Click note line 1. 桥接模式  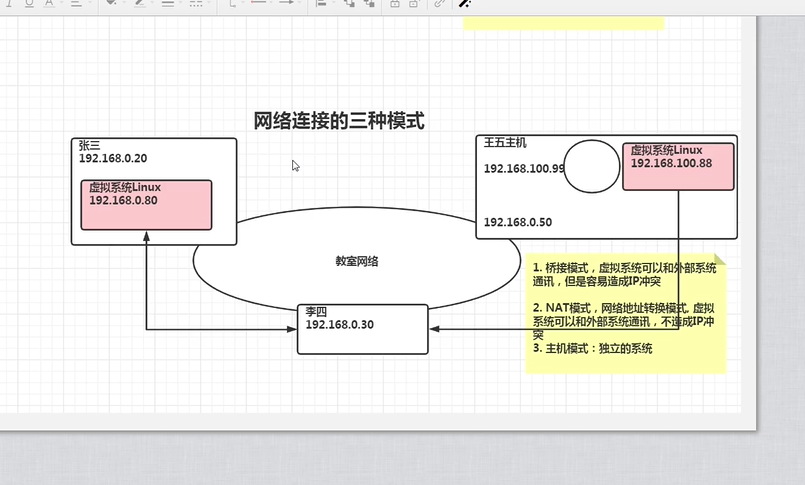(x=624, y=275)
